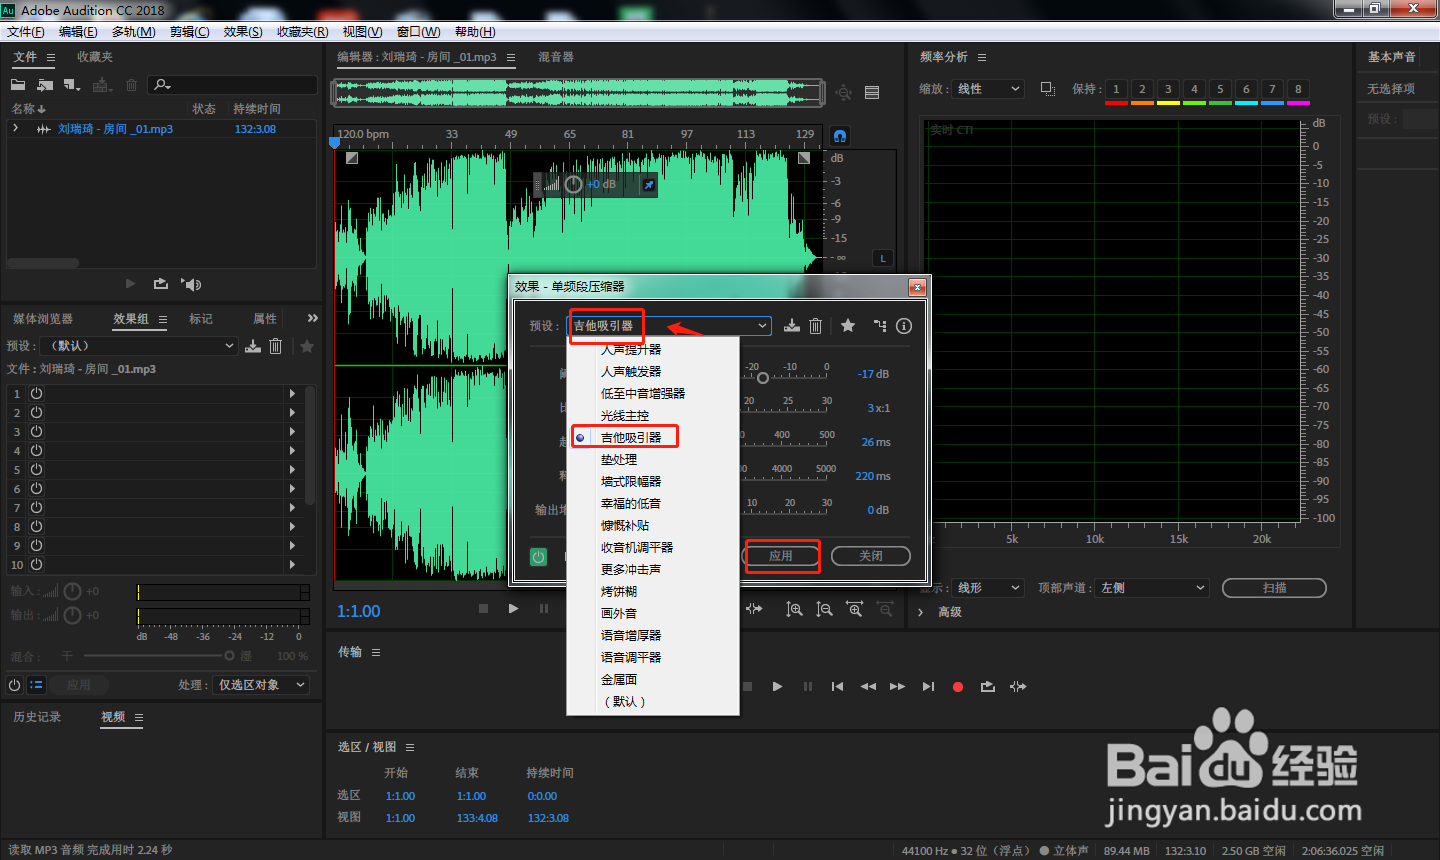Click hold slot 1 in Frequency Analysis
1440x860 pixels.
[x=1116, y=89]
